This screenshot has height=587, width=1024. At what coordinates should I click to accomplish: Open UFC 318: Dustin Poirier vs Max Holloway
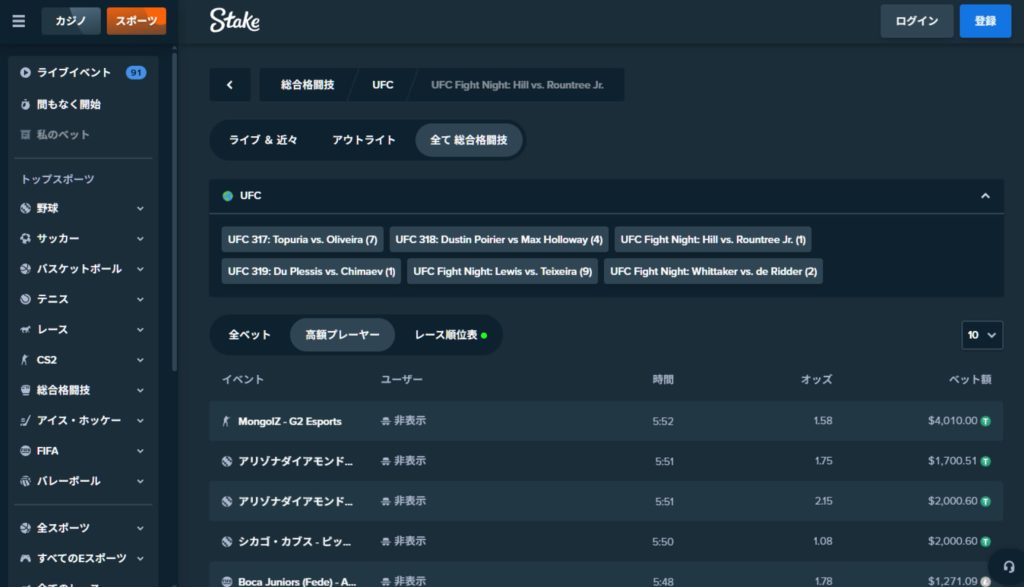coord(499,240)
